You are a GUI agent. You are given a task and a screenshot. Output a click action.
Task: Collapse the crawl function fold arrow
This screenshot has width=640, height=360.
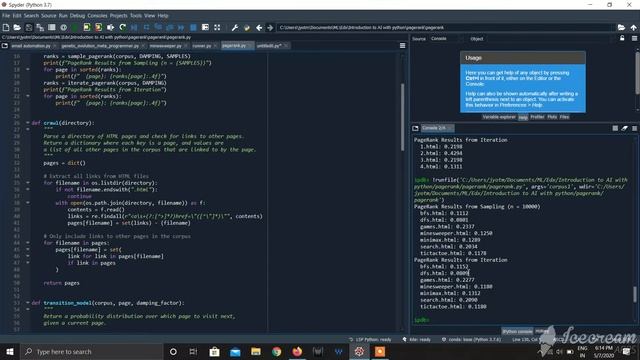tap(28, 123)
